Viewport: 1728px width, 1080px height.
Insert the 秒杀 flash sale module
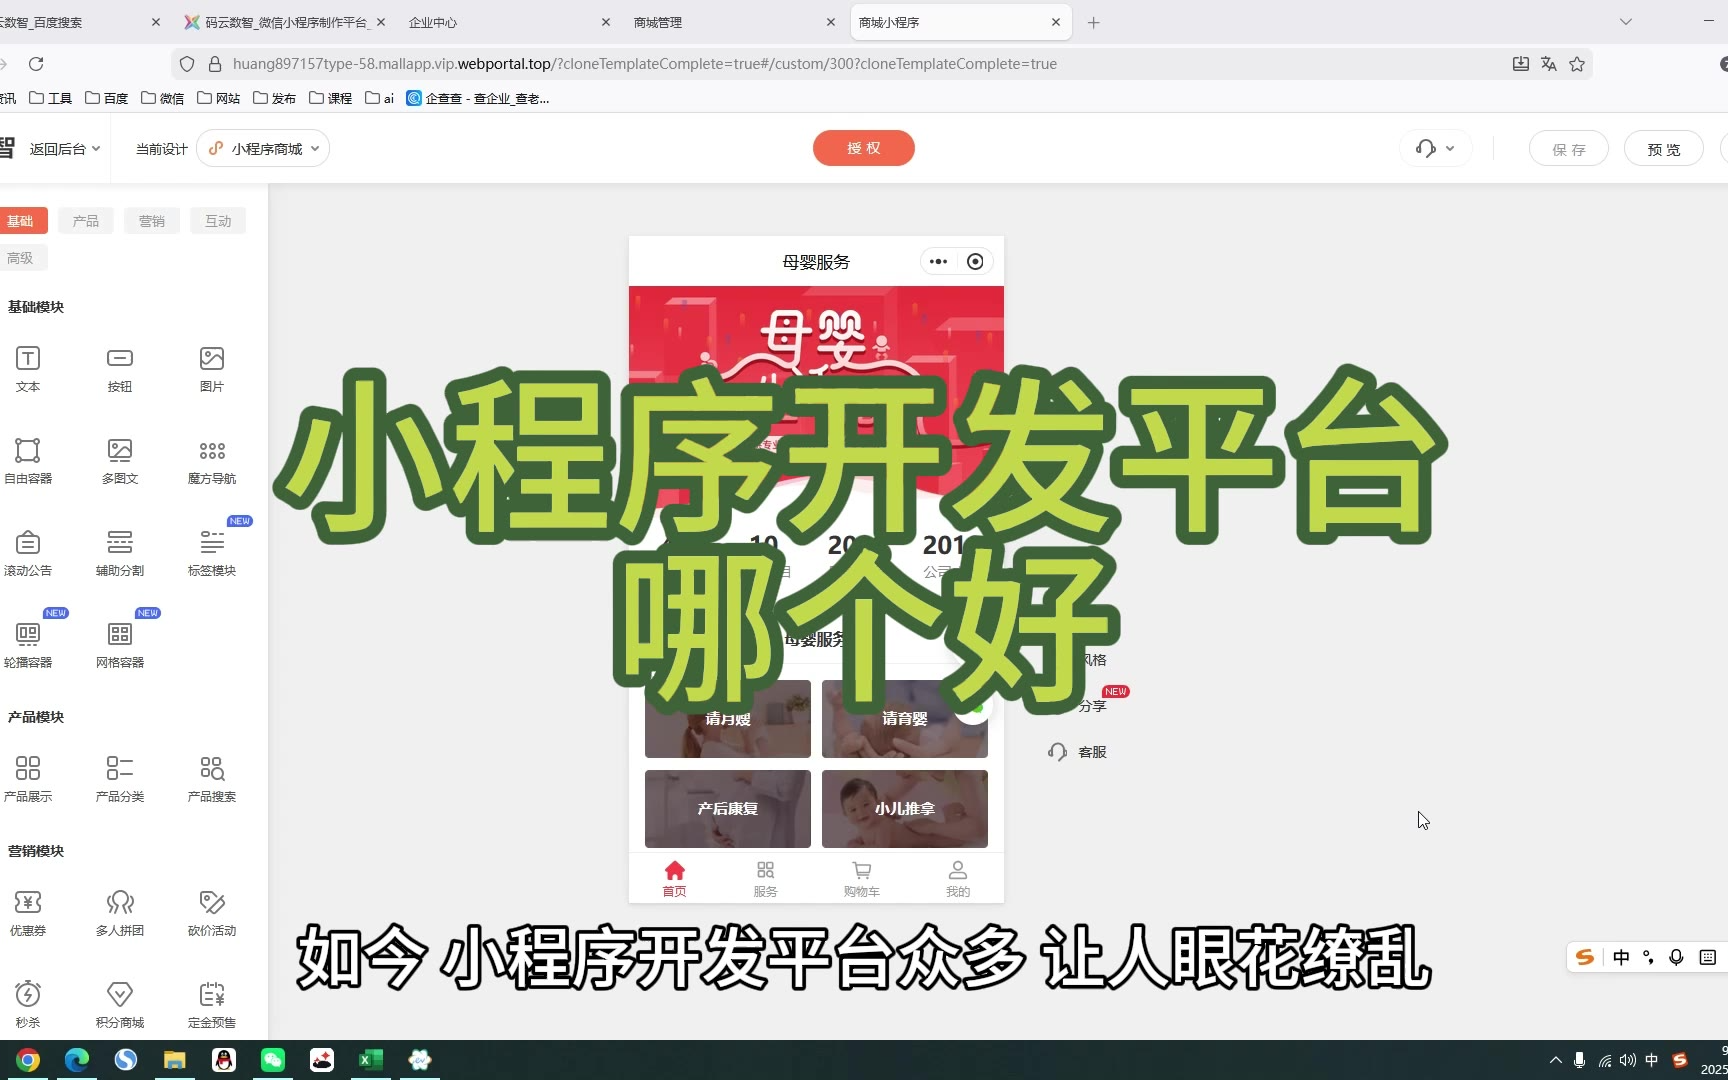point(28,1005)
